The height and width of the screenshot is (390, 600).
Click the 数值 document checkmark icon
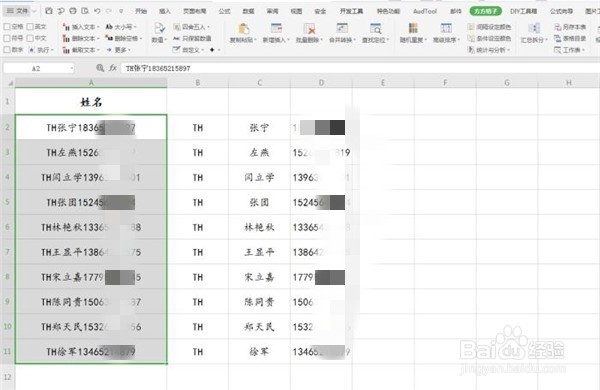[159, 28]
